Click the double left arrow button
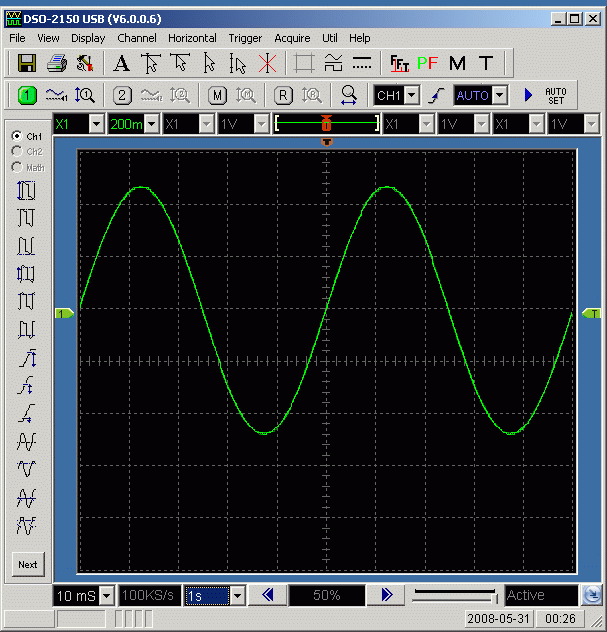607x632 pixels. 267,595
